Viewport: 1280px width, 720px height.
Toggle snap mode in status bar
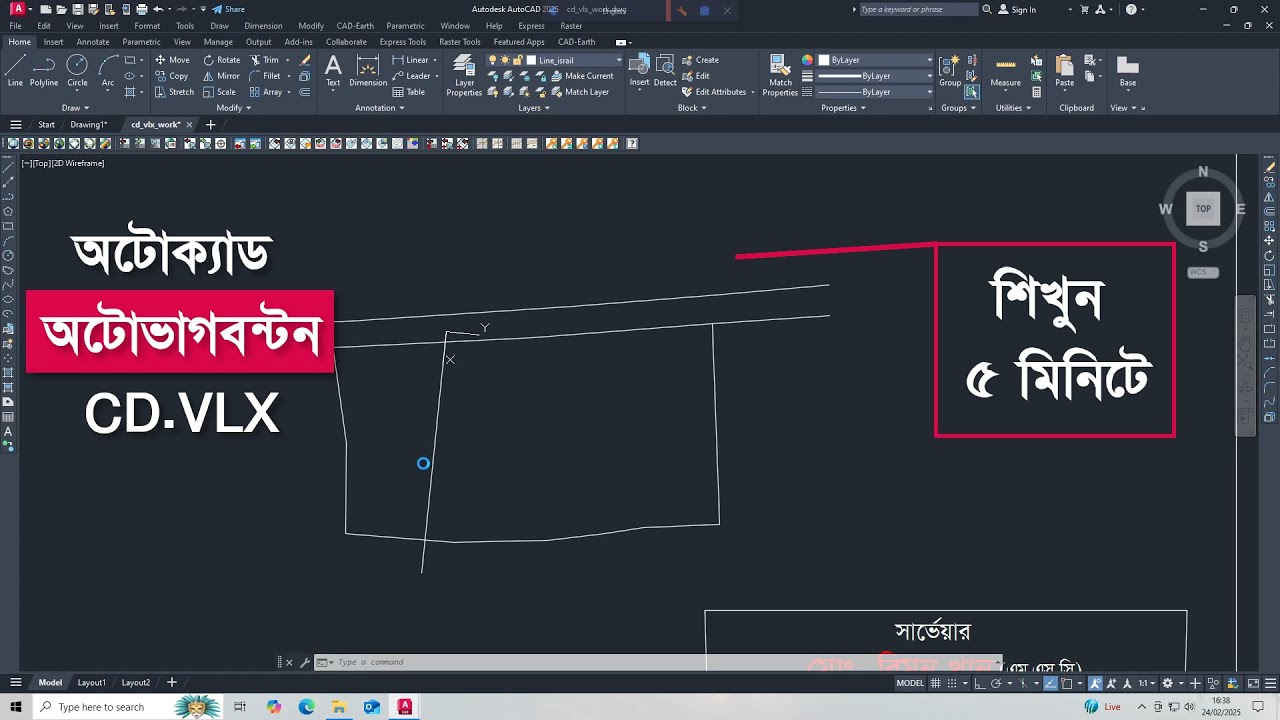(951, 683)
